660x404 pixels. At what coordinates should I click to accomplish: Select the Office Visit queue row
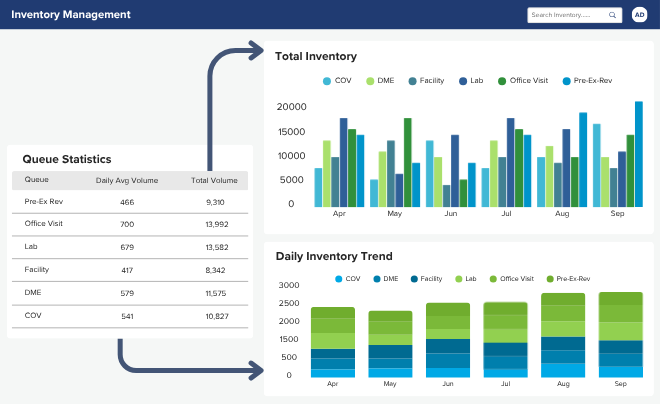(x=130, y=224)
